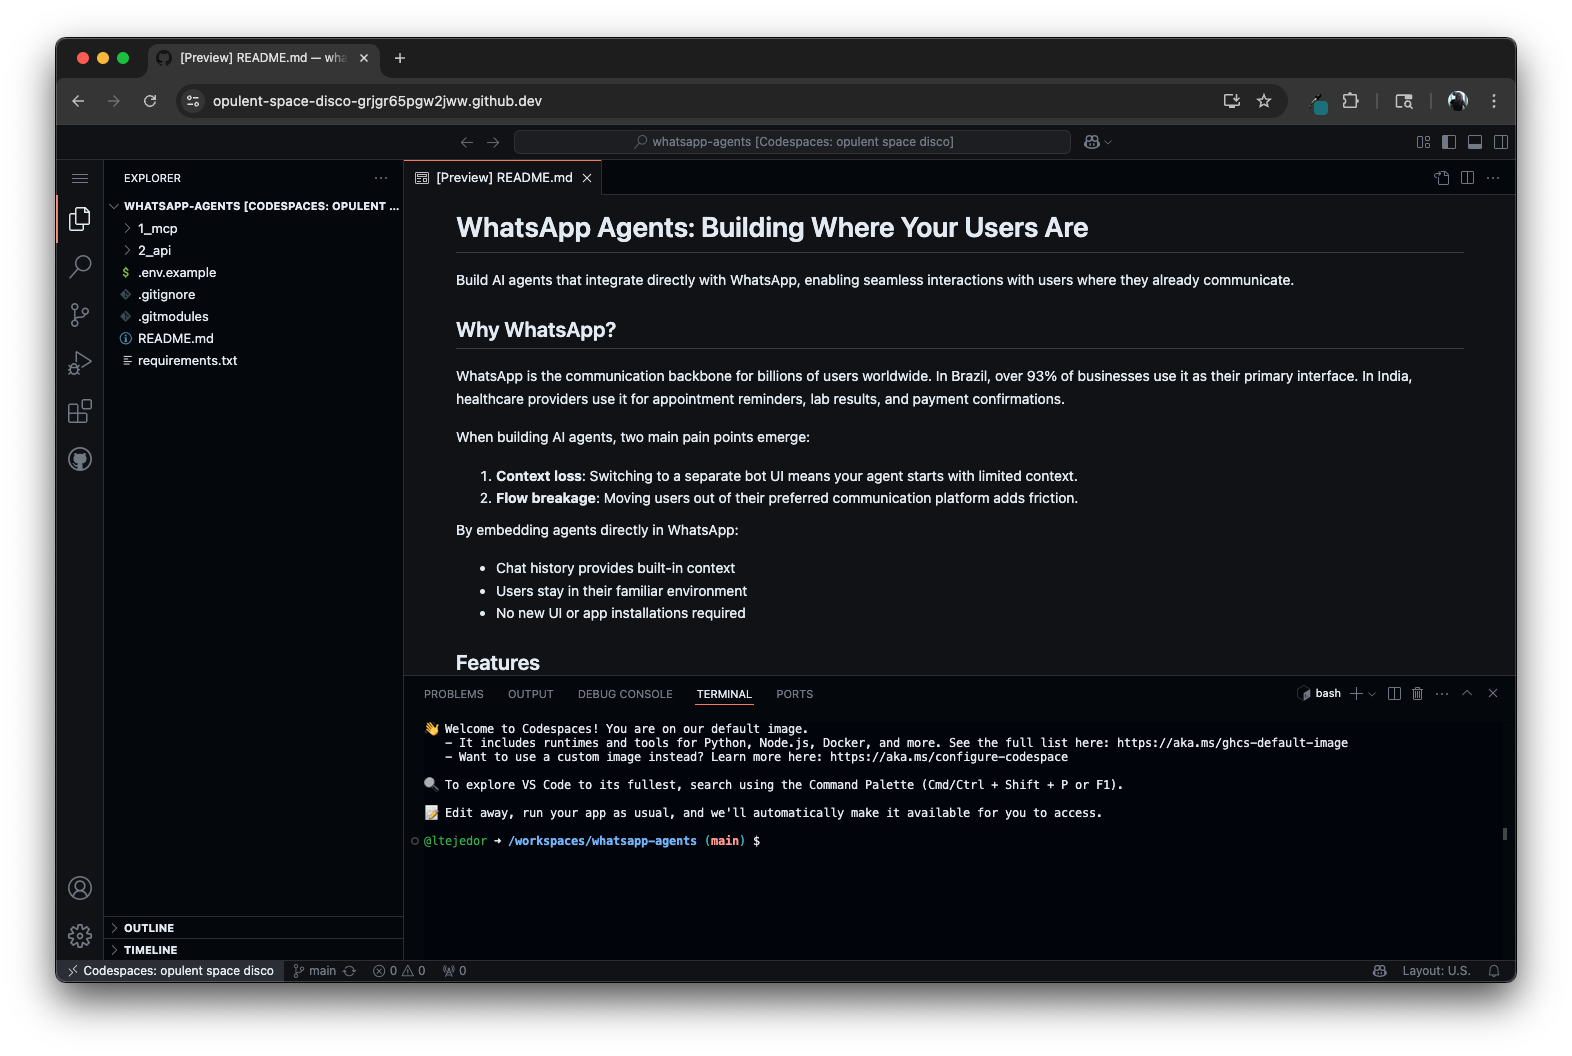This screenshot has height=1056, width=1572.
Task: Open the Run and Debug view
Action: (x=80, y=363)
